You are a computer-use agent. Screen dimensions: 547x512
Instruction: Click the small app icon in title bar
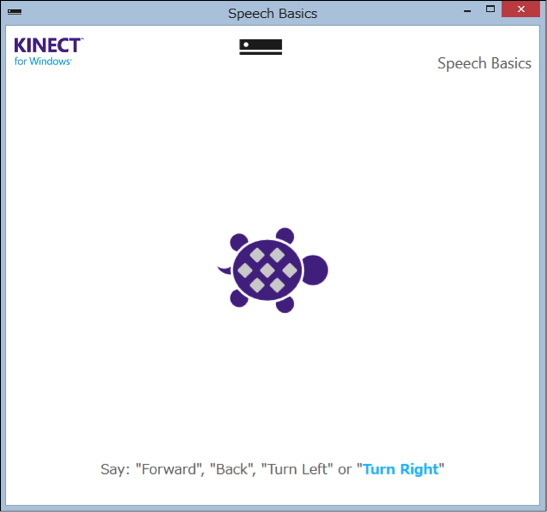[15, 12]
